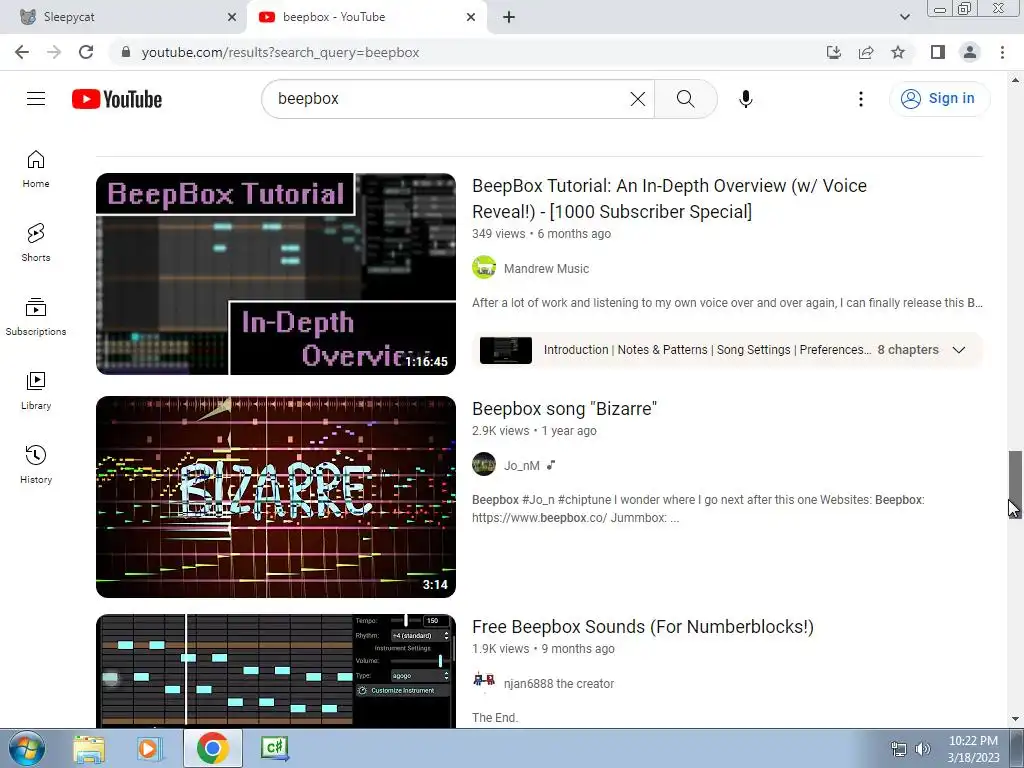
Task: Open volume control in system tray
Action: click(x=923, y=749)
